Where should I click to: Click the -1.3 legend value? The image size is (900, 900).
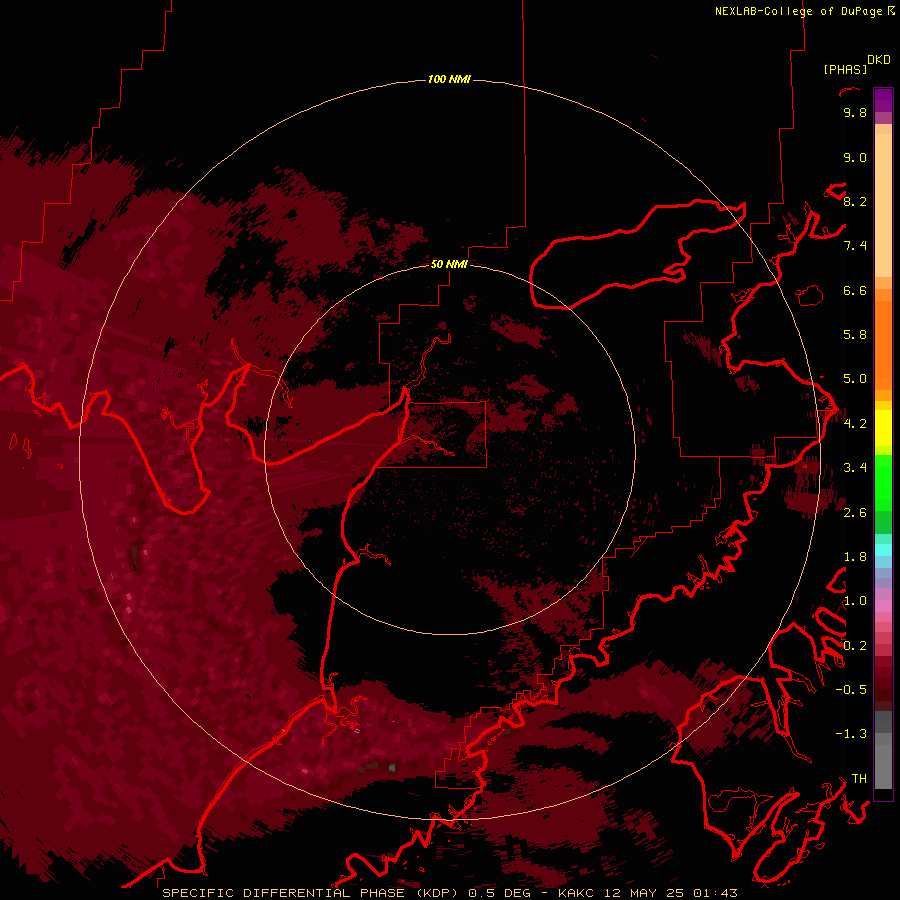(851, 734)
